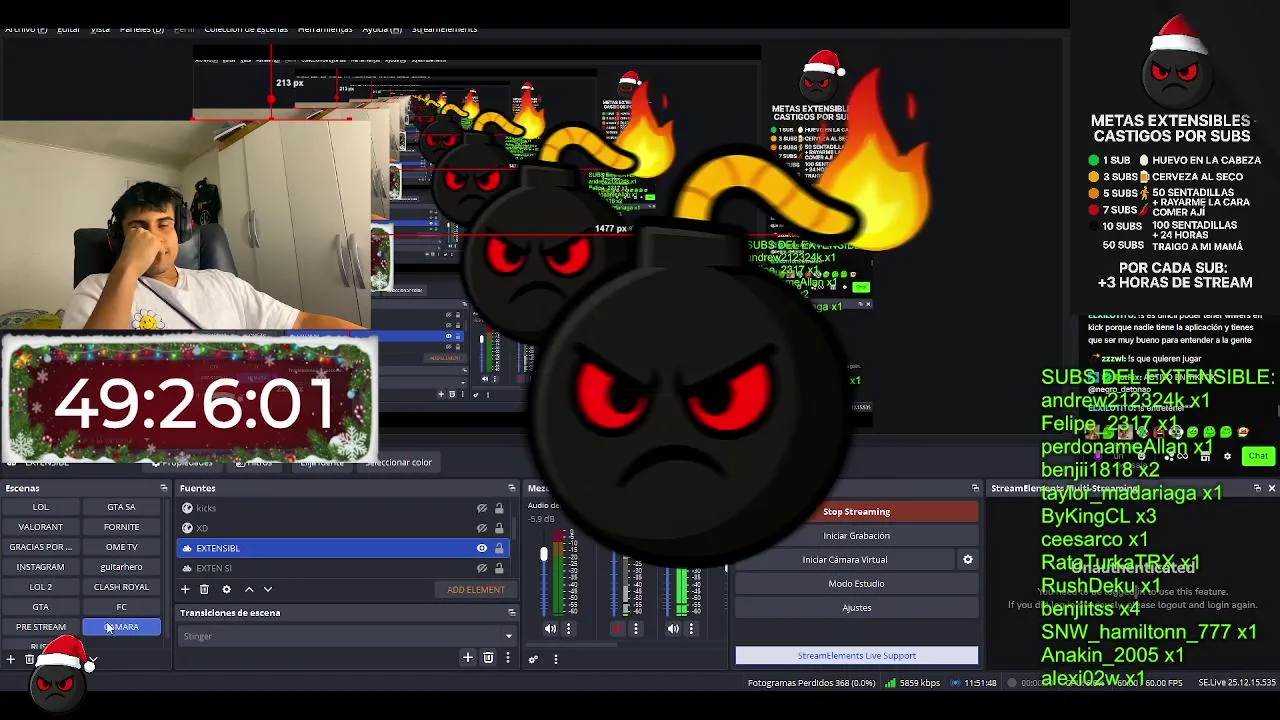
Task: Open Ayuda menu
Action: (x=382, y=29)
